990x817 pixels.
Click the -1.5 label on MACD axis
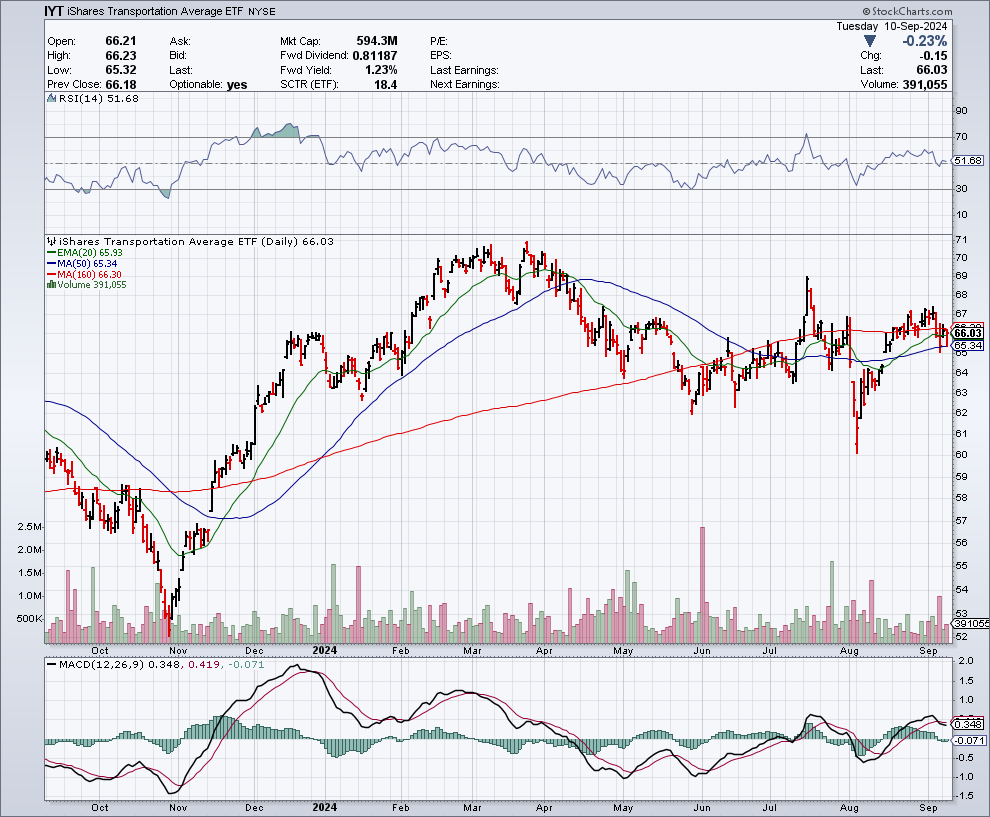tap(965, 796)
